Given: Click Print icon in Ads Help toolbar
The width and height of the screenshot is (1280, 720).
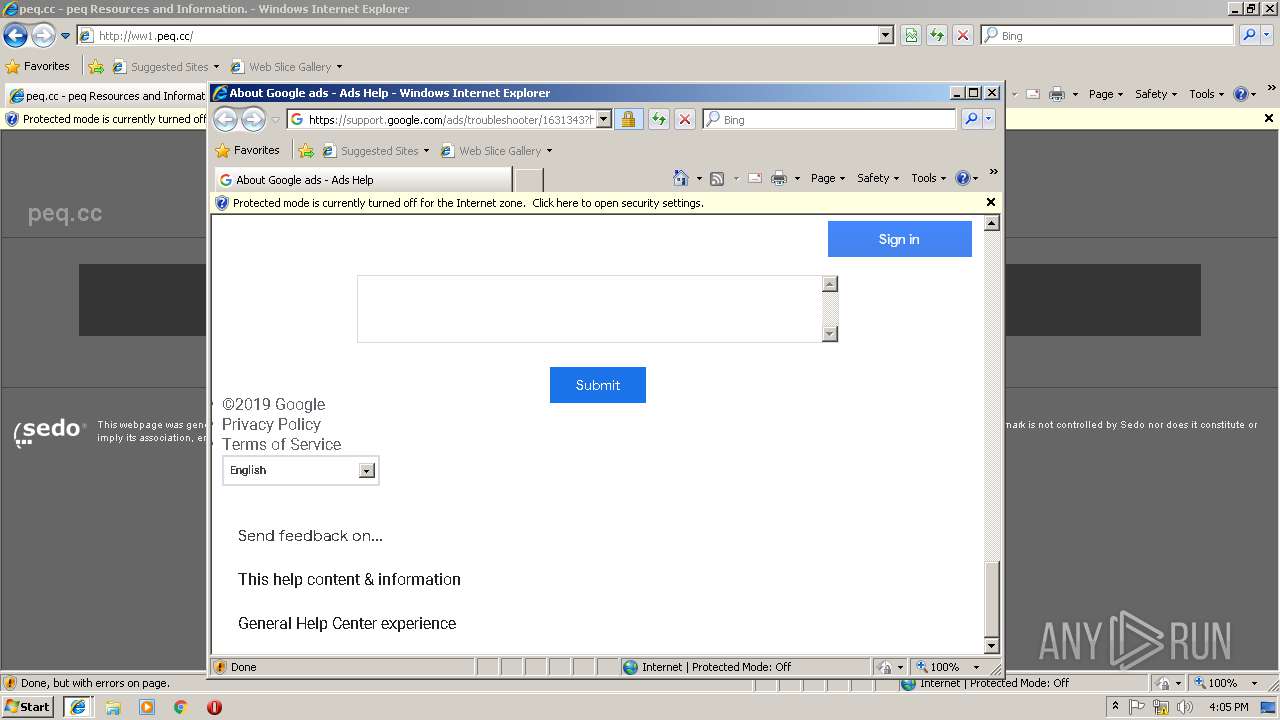Looking at the screenshot, I should pyautogui.click(x=780, y=178).
